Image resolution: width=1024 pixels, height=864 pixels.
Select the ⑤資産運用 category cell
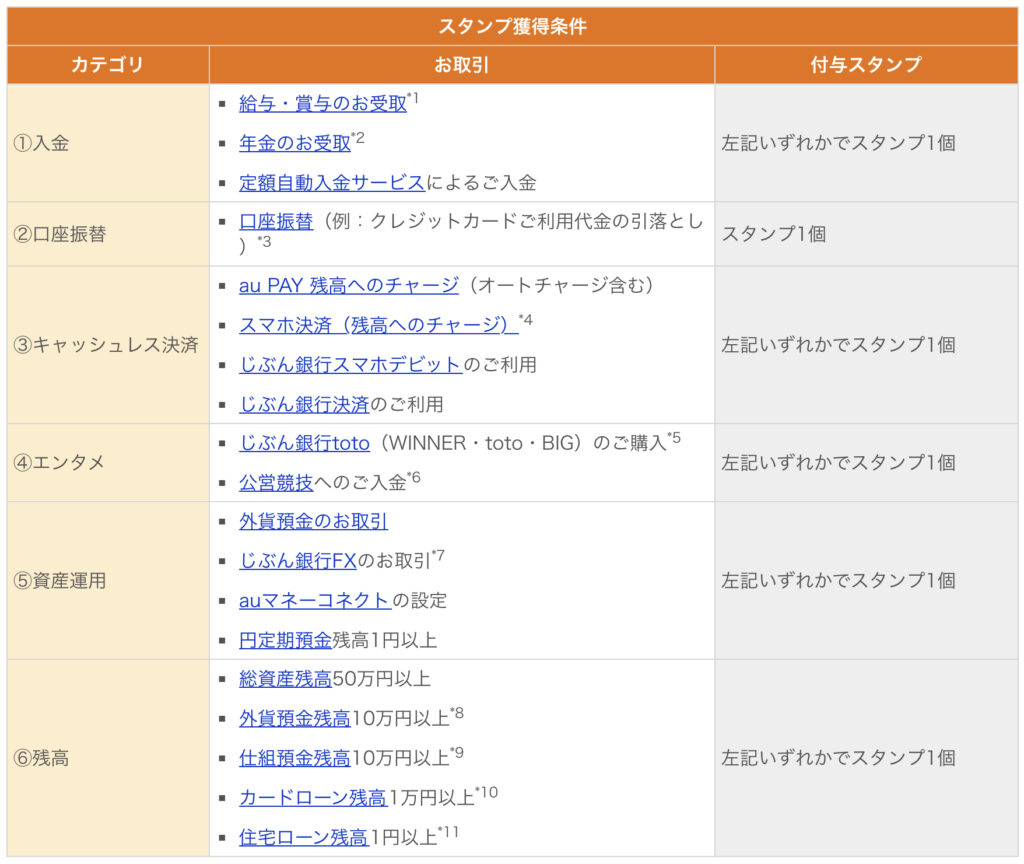(x=108, y=581)
